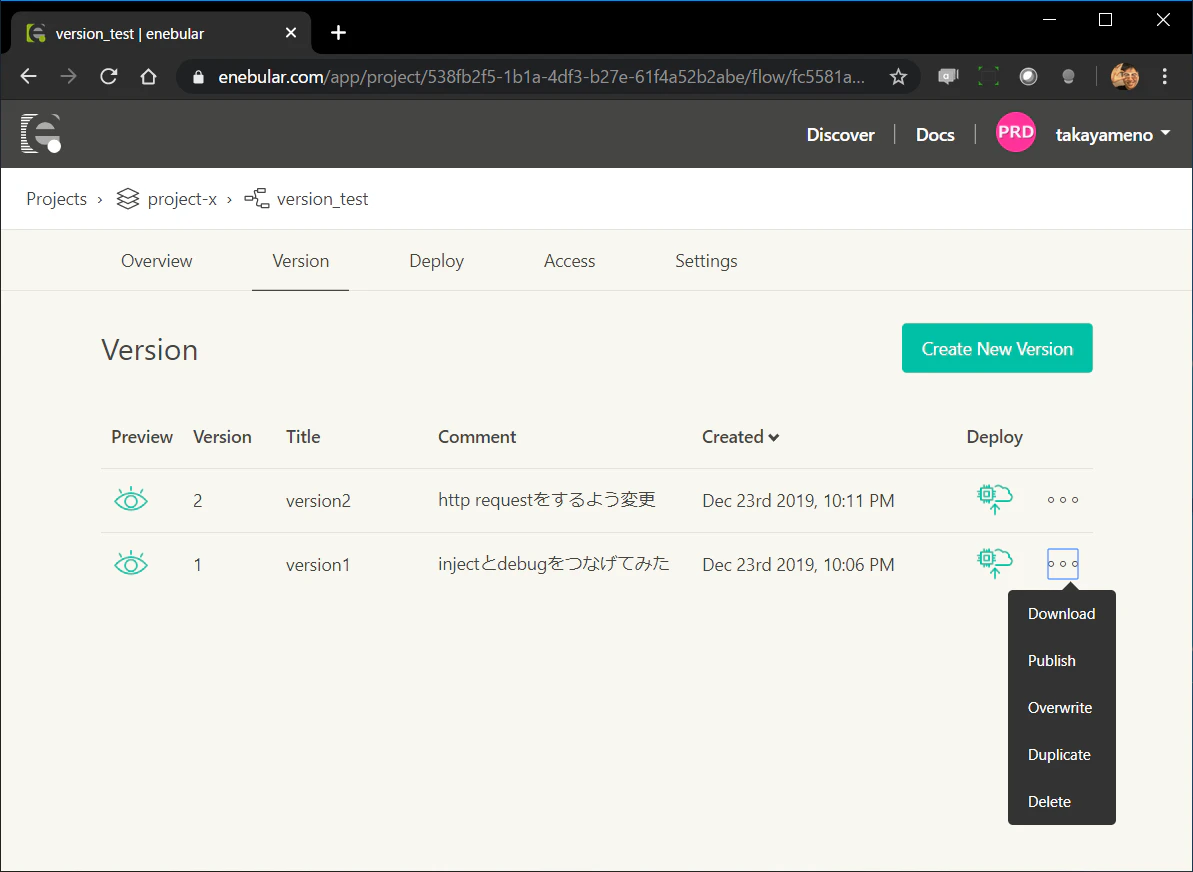Open the Access tab
The width and height of the screenshot is (1193, 872).
click(569, 261)
